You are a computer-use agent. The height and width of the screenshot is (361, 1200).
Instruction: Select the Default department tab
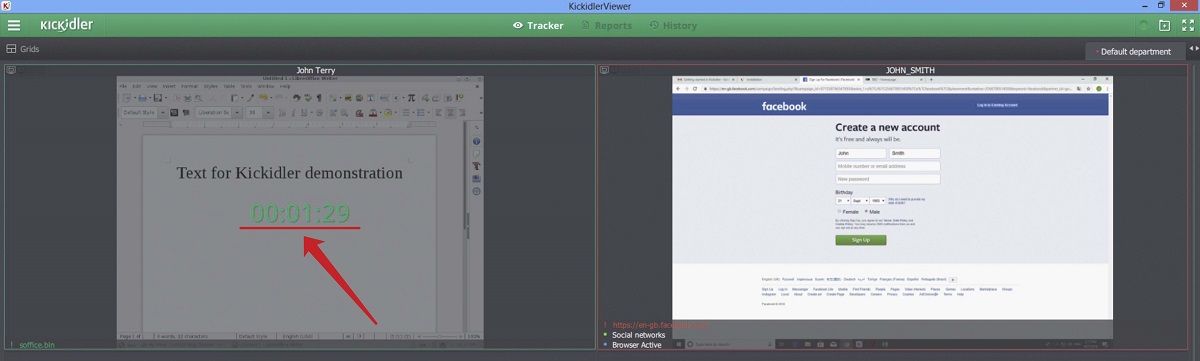(x=1137, y=51)
